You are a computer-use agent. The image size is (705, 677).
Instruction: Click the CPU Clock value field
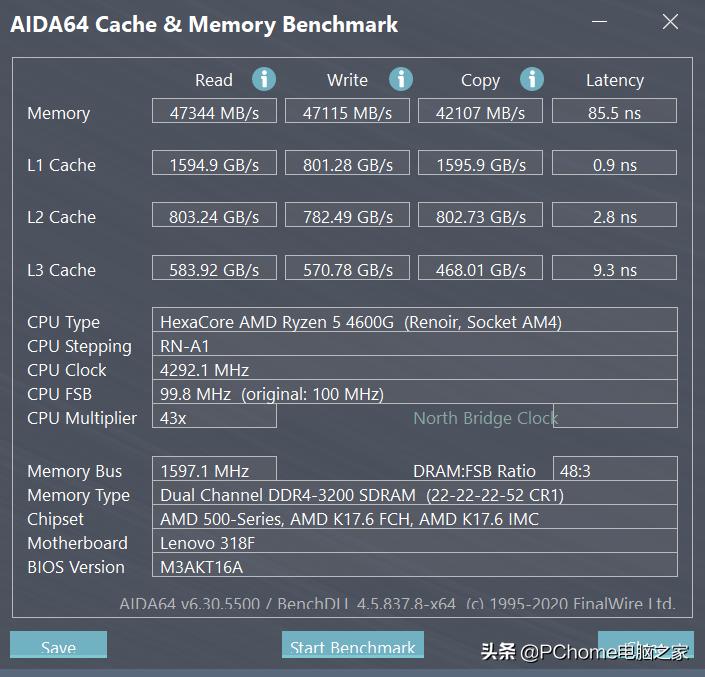414,370
